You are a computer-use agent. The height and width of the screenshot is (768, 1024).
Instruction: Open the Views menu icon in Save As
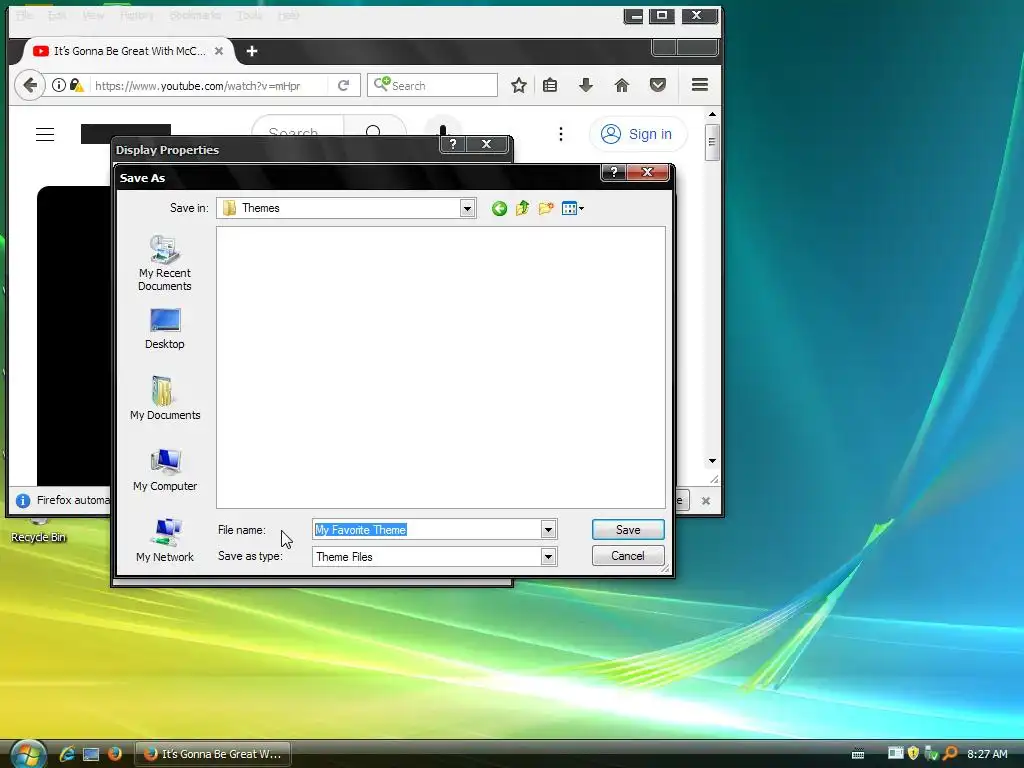573,208
